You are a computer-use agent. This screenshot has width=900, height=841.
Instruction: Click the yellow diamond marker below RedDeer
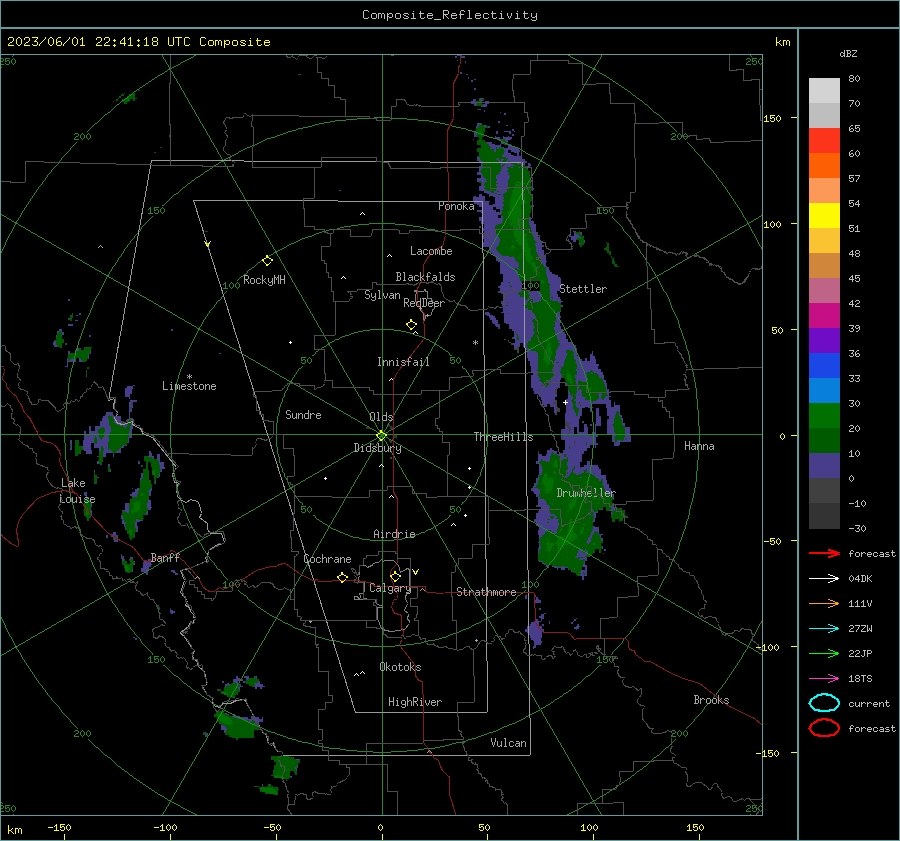pyautogui.click(x=412, y=325)
